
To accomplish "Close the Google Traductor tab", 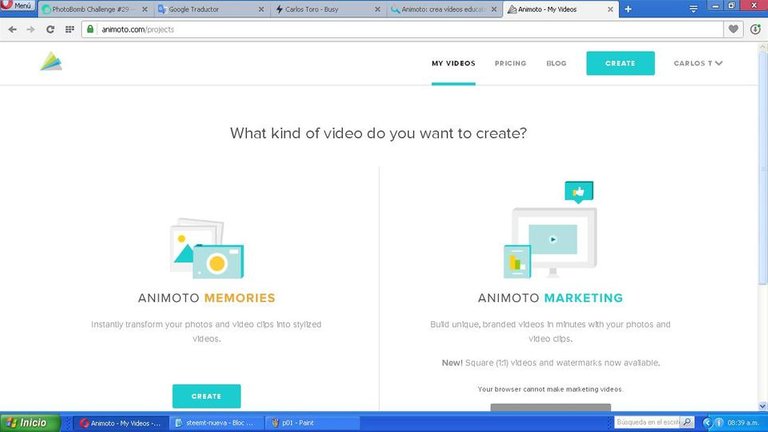I will click(261, 9).
